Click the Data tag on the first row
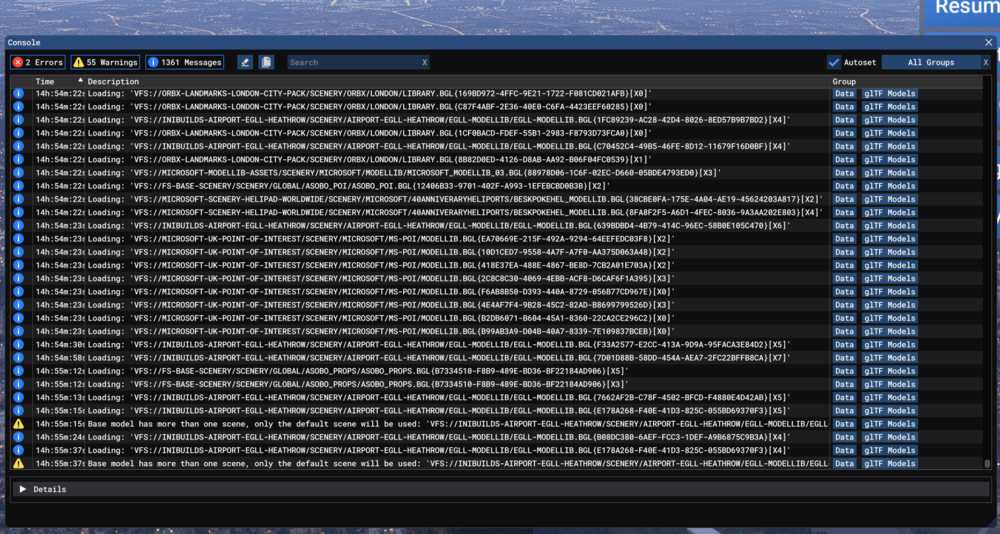Screen dimensions: 1000x534 pos(845,93)
